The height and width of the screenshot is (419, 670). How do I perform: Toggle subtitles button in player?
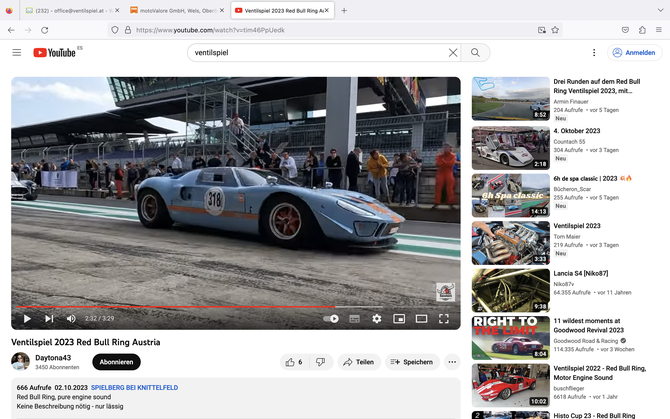pos(354,319)
